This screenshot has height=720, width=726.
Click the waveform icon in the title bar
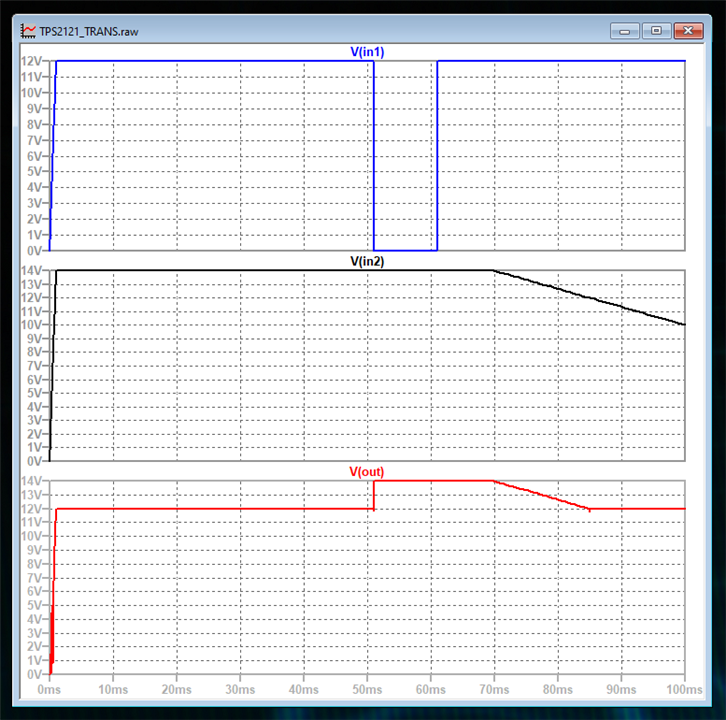28,31
